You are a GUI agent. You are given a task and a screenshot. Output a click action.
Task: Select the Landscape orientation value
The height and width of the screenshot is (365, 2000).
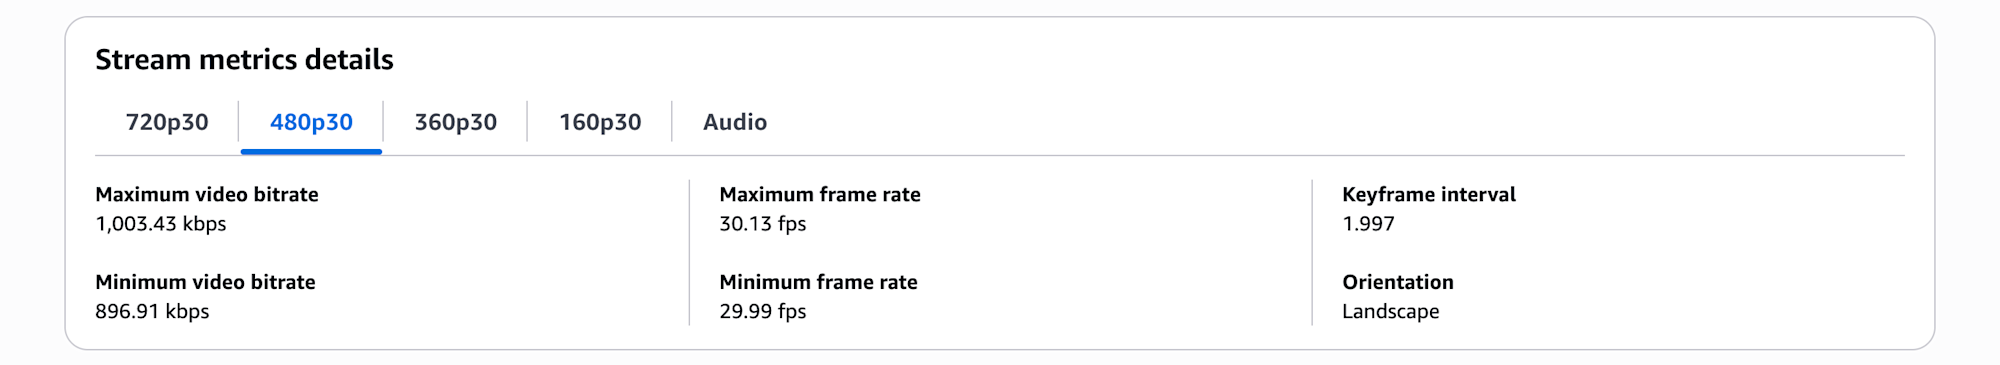(x=1391, y=311)
